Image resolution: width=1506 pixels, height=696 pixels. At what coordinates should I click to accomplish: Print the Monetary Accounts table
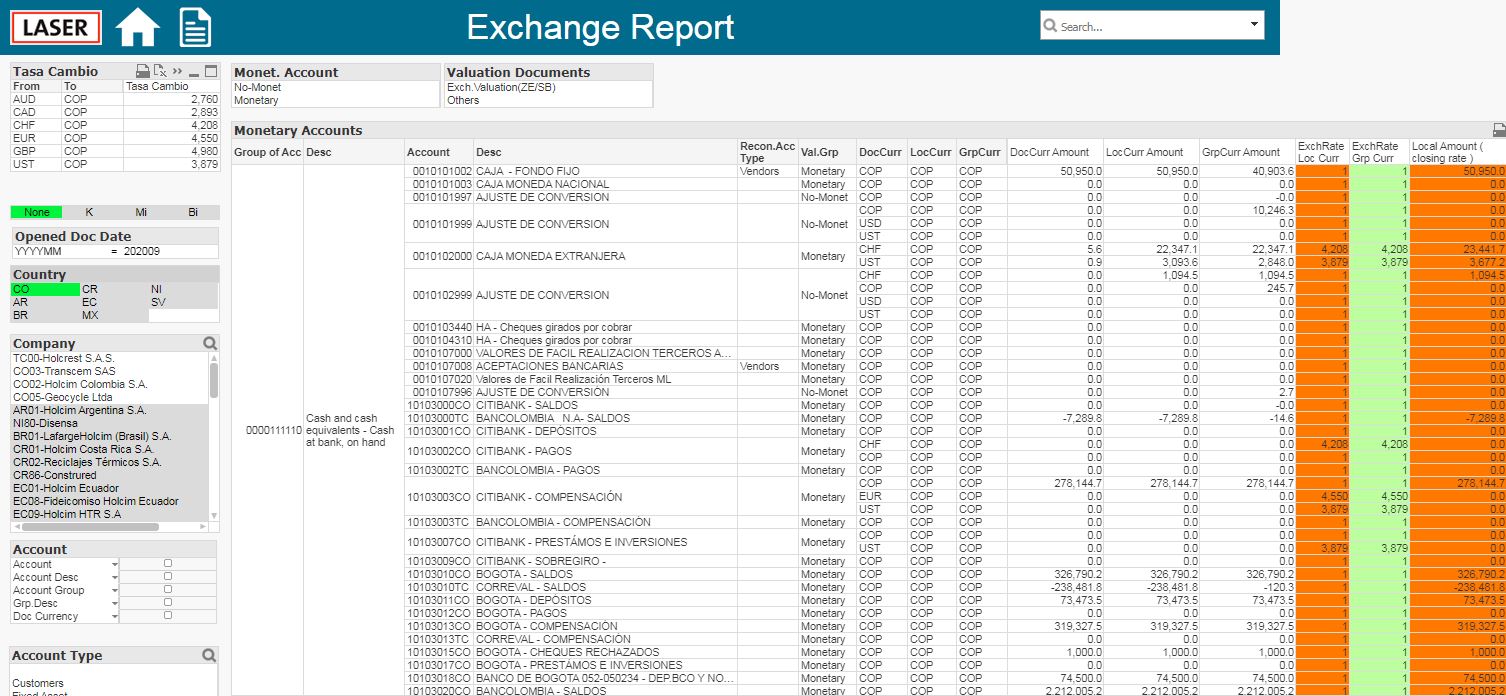coord(1498,130)
